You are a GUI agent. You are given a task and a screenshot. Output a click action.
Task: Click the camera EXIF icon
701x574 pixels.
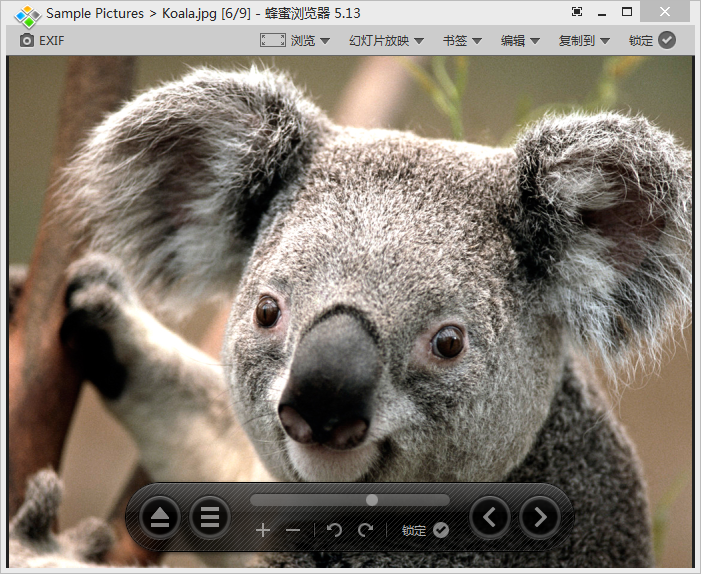click(27, 41)
